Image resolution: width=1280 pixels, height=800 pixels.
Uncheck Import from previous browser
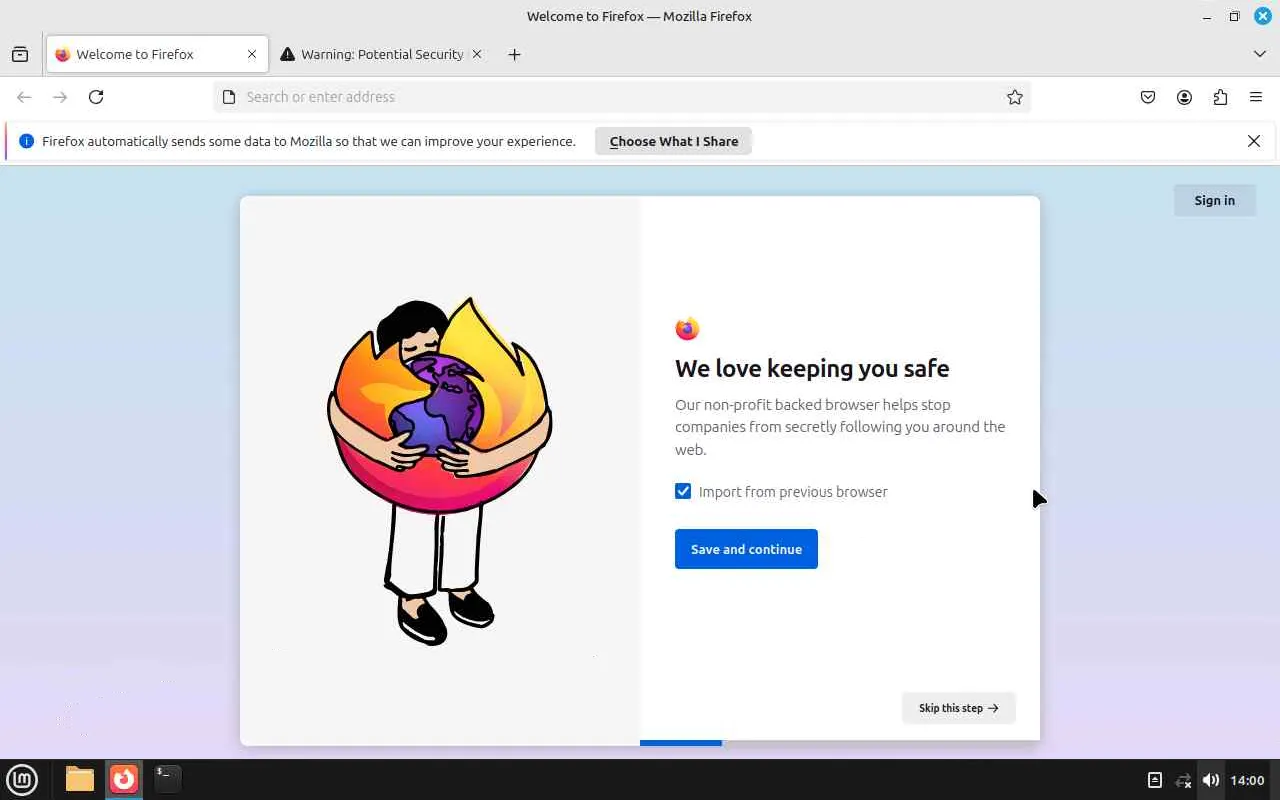[683, 491]
